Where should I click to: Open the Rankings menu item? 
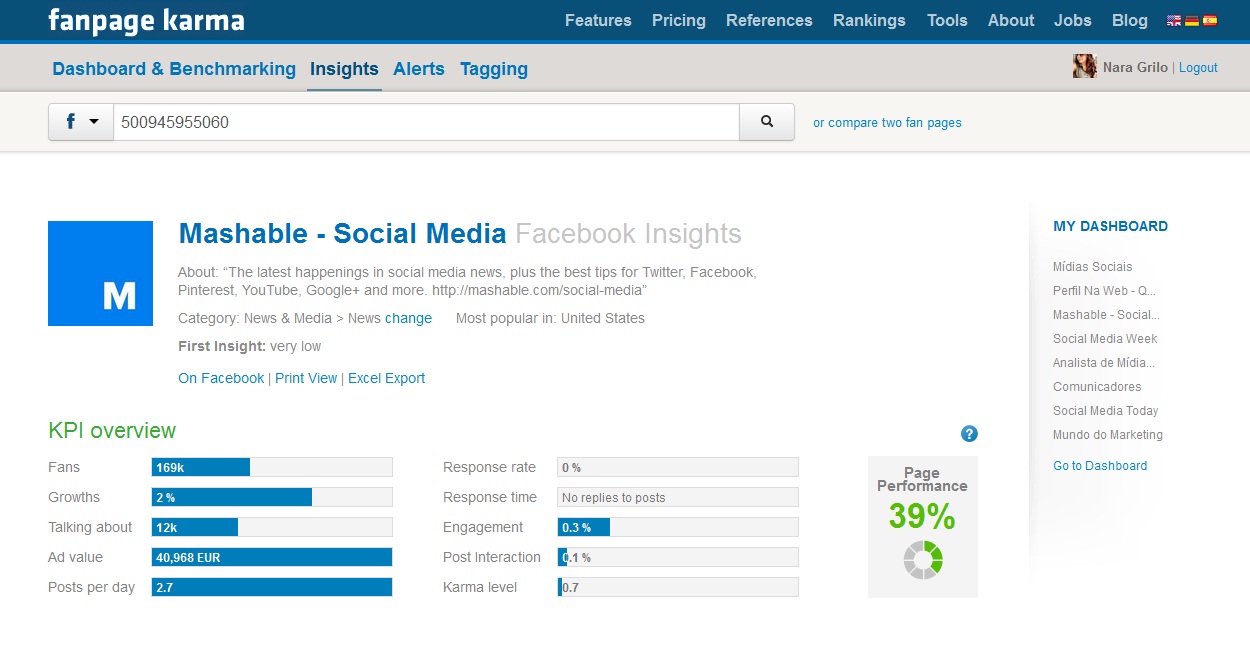[869, 20]
